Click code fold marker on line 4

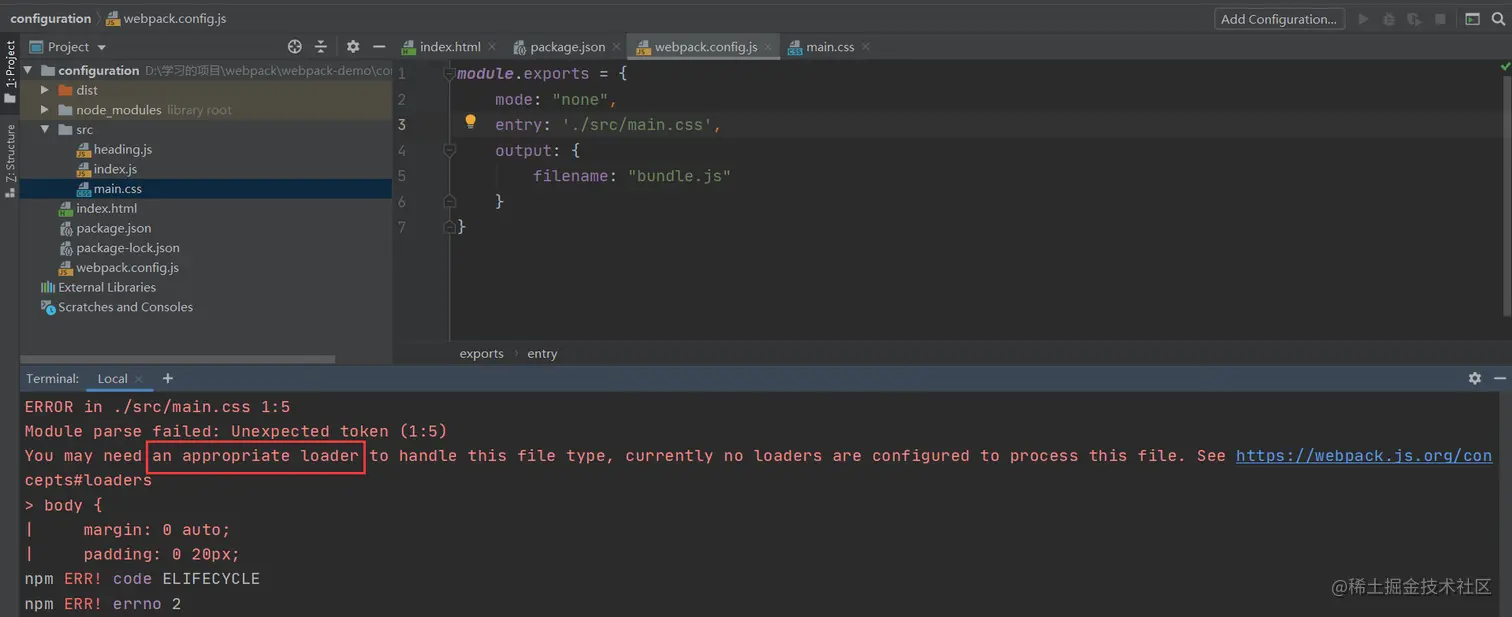click(450, 151)
